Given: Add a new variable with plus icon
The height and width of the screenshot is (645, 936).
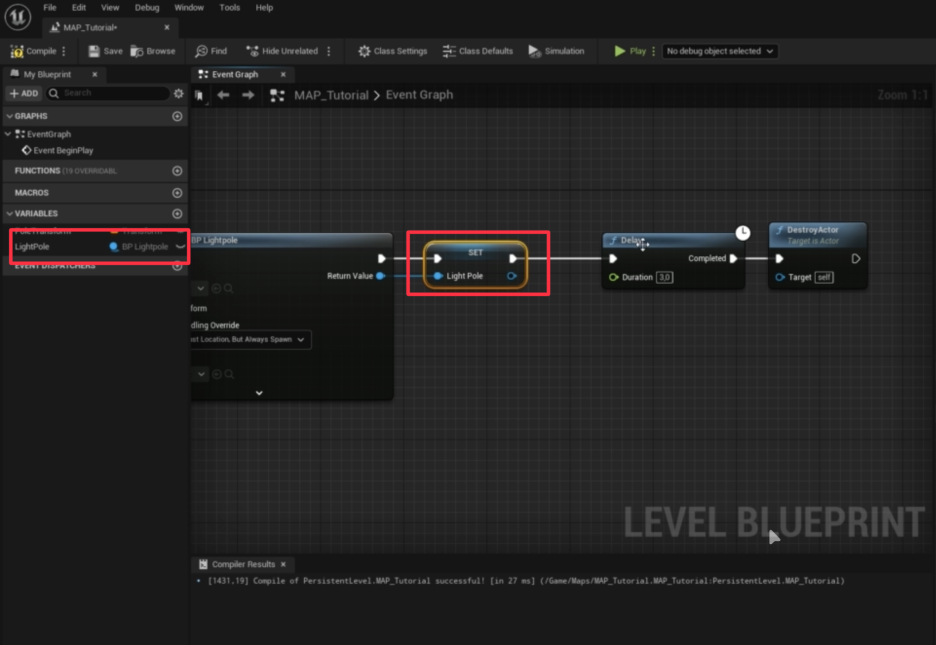Looking at the screenshot, I should [x=177, y=214].
